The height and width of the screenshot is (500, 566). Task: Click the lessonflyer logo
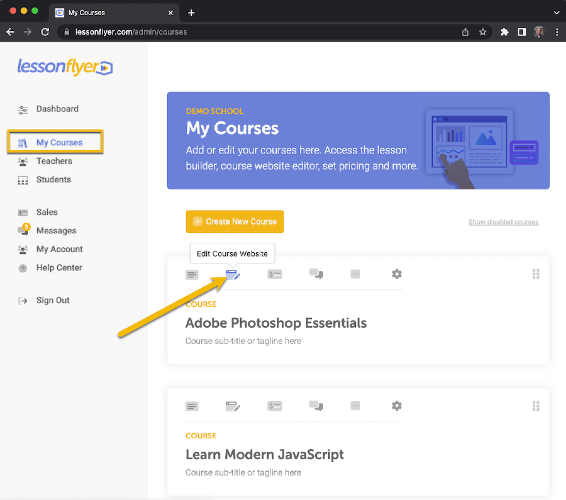[65, 67]
